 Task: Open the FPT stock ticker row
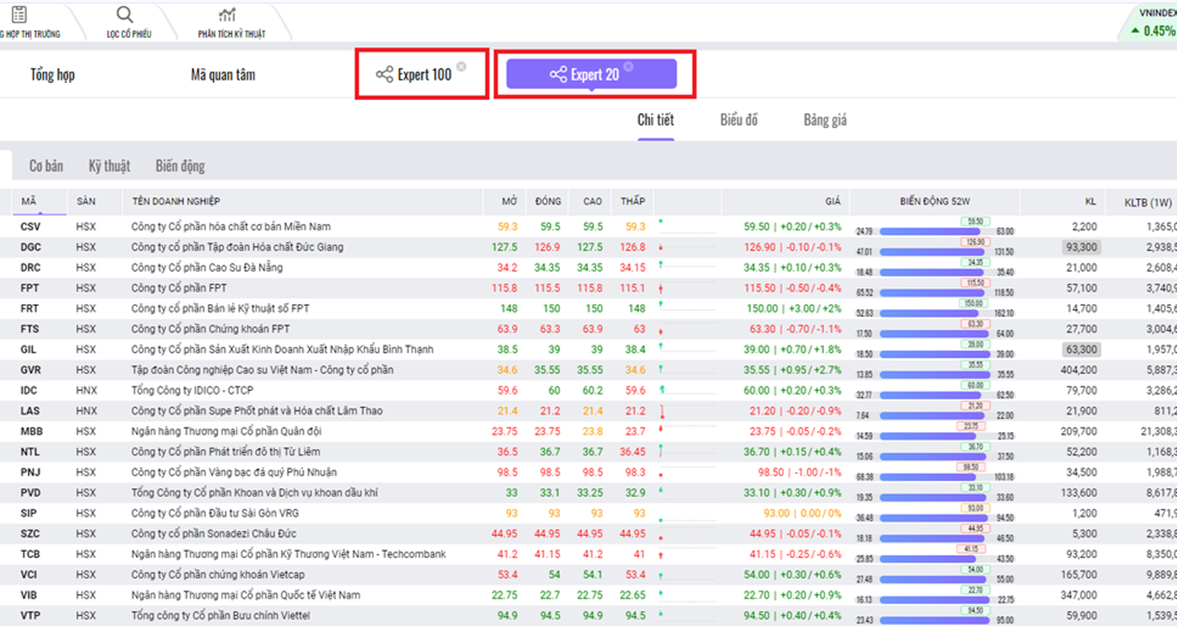pos(29,288)
